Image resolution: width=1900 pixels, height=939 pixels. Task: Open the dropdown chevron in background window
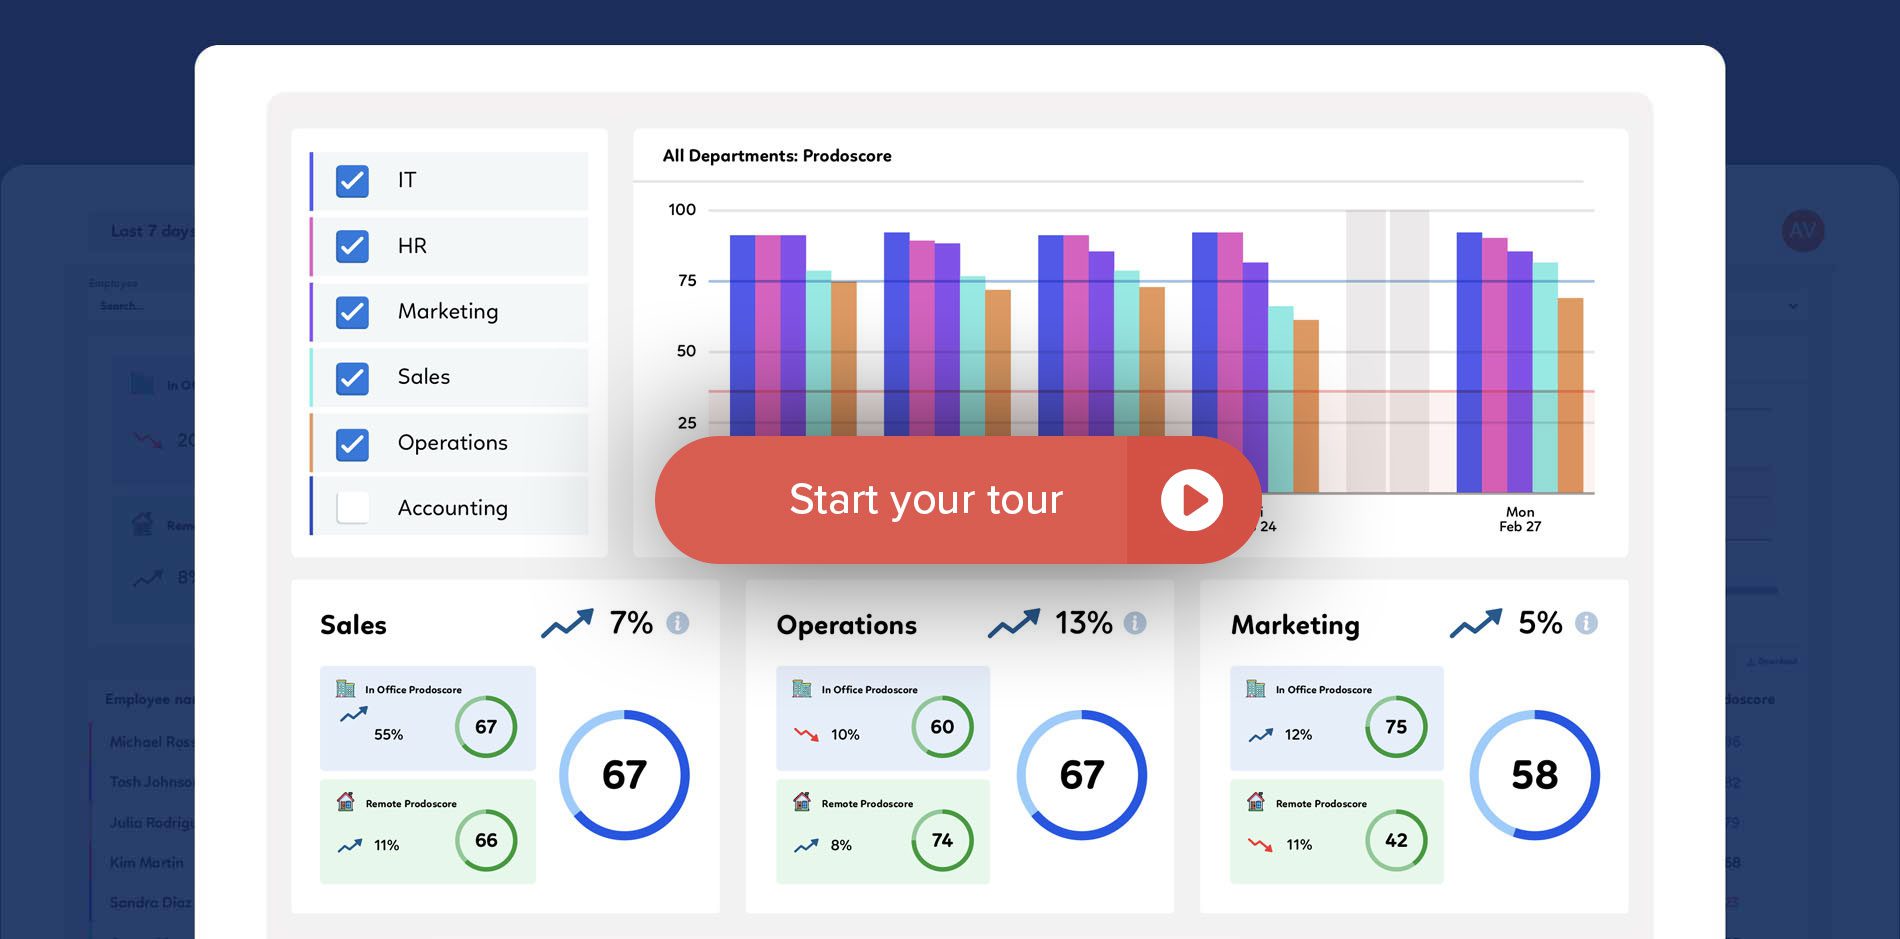pos(1793,306)
